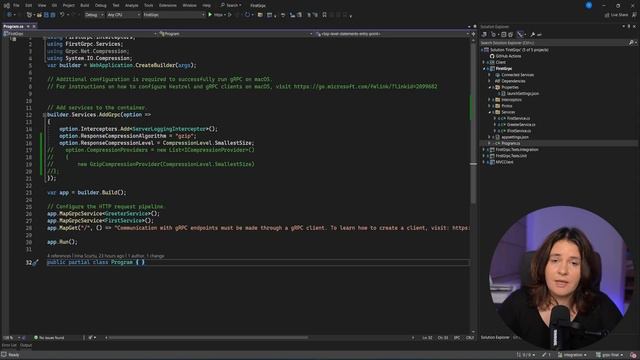Image resolution: width=640 pixels, height=360 pixels.
Task: Collapse the AddGrpc code block at line 12
Action: coord(44,115)
